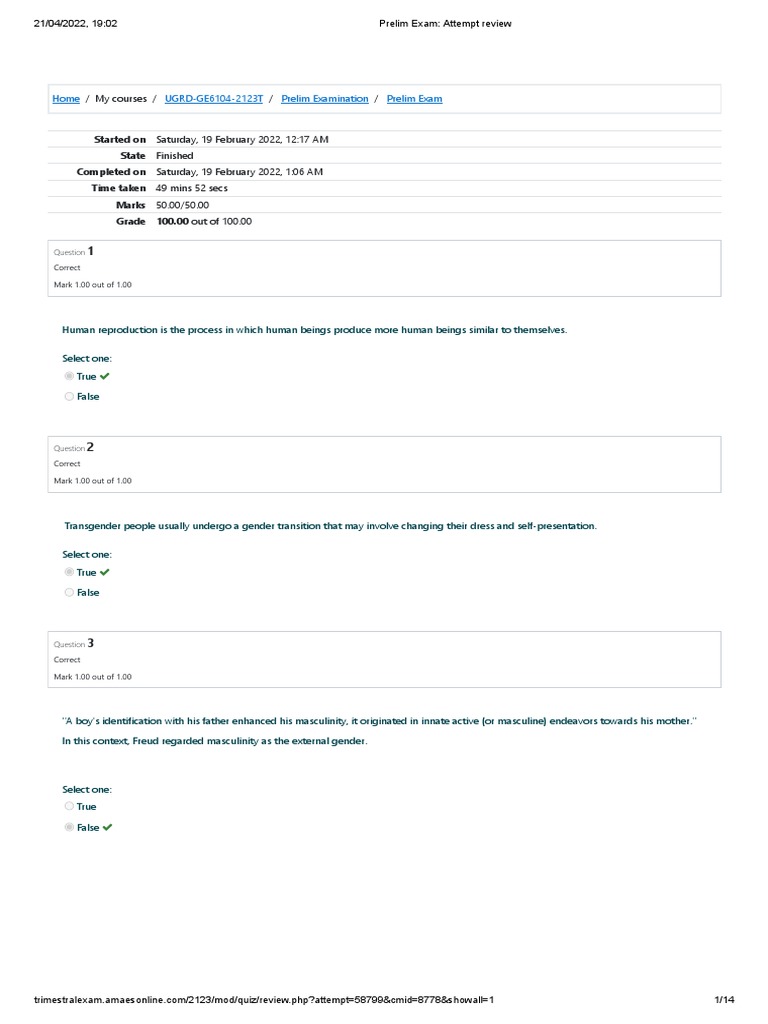
Task: Go to Prelim Examination breadcrumb
Action: click(325, 99)
